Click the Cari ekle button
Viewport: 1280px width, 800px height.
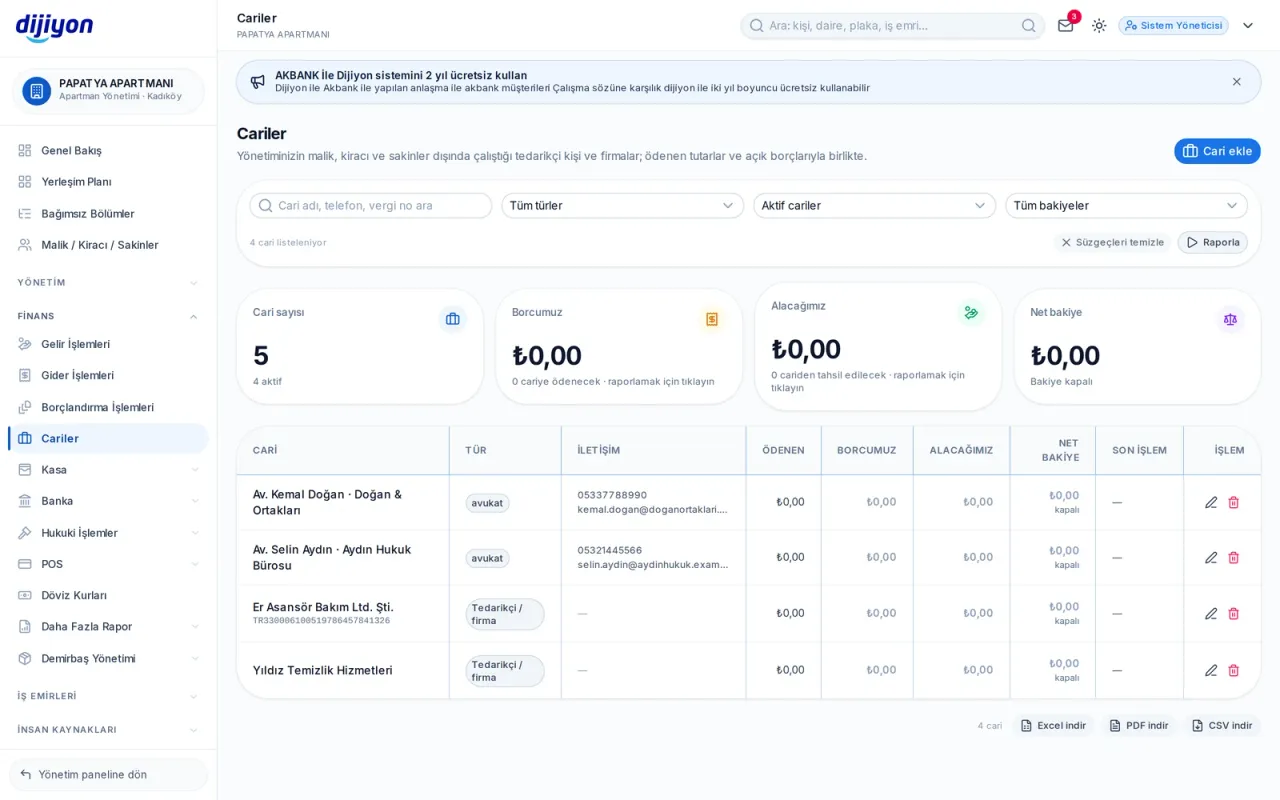1217,151
